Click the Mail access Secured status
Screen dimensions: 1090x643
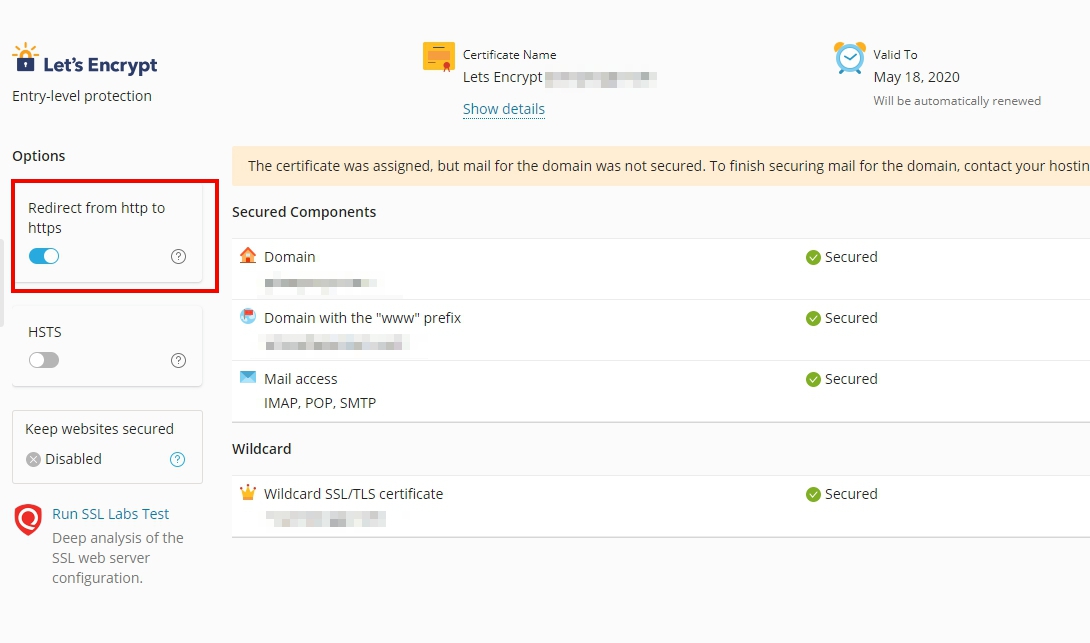[x=841, y=379]
